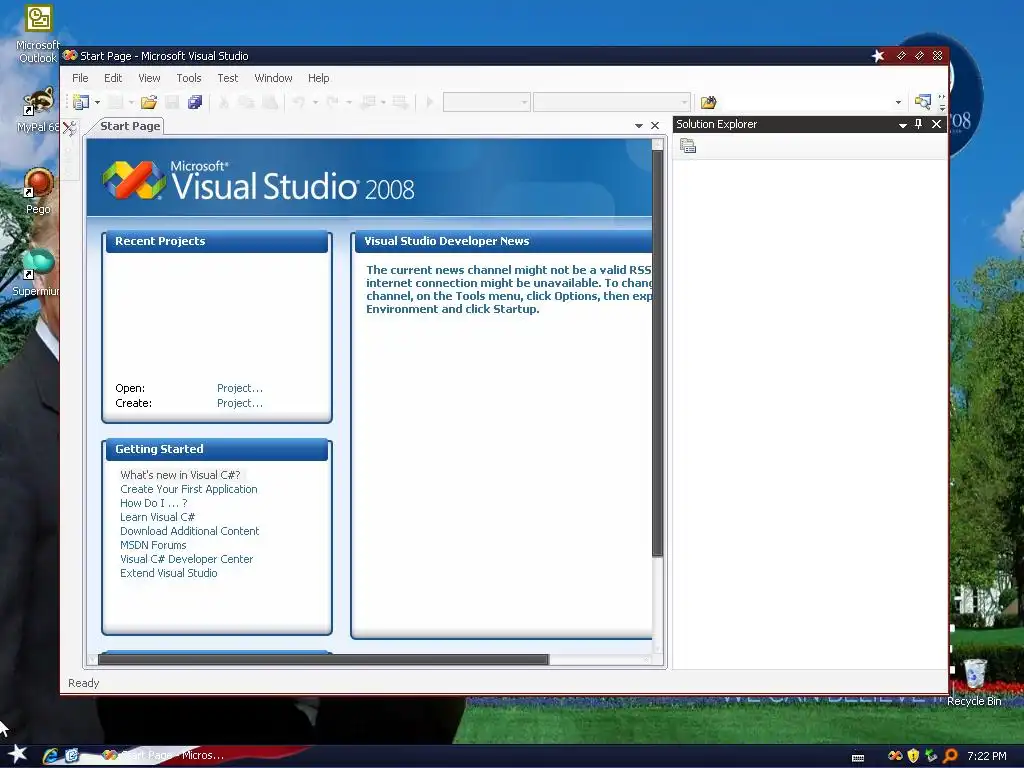Open the File menu
The image size is (1024, 768).
point(80,78)
